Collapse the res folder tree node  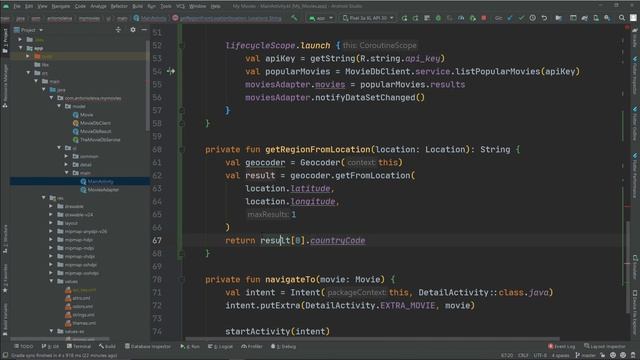click(44, 198)
